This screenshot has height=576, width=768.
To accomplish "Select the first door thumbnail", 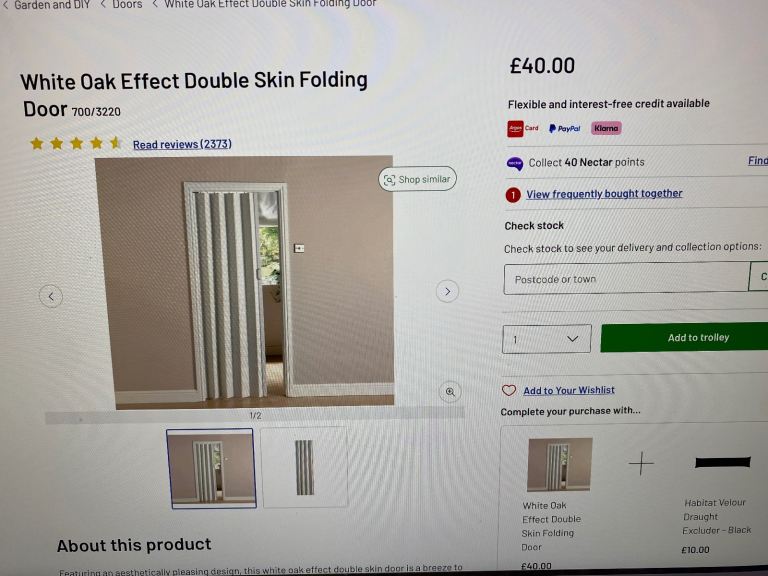I will 211,468.
